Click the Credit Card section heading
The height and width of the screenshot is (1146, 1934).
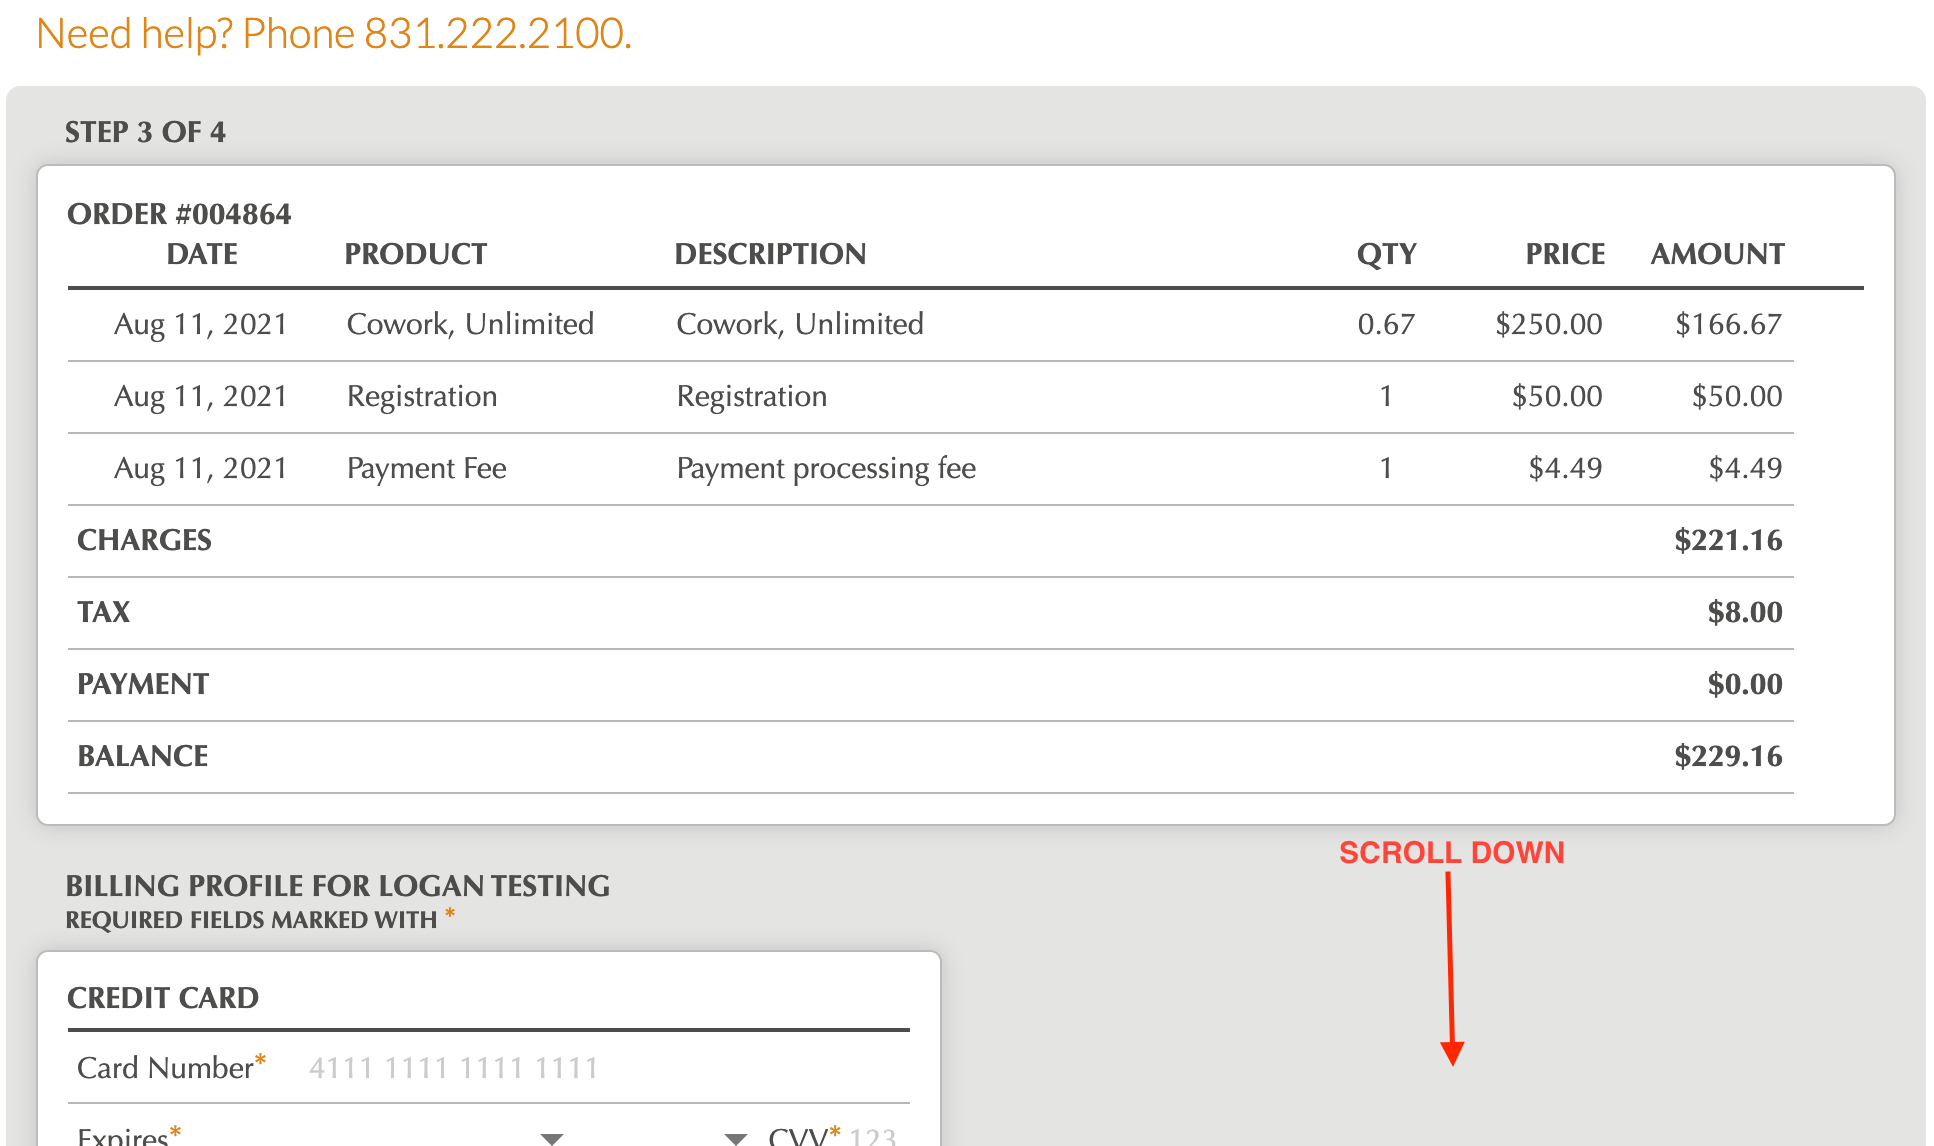click(163, 998)
